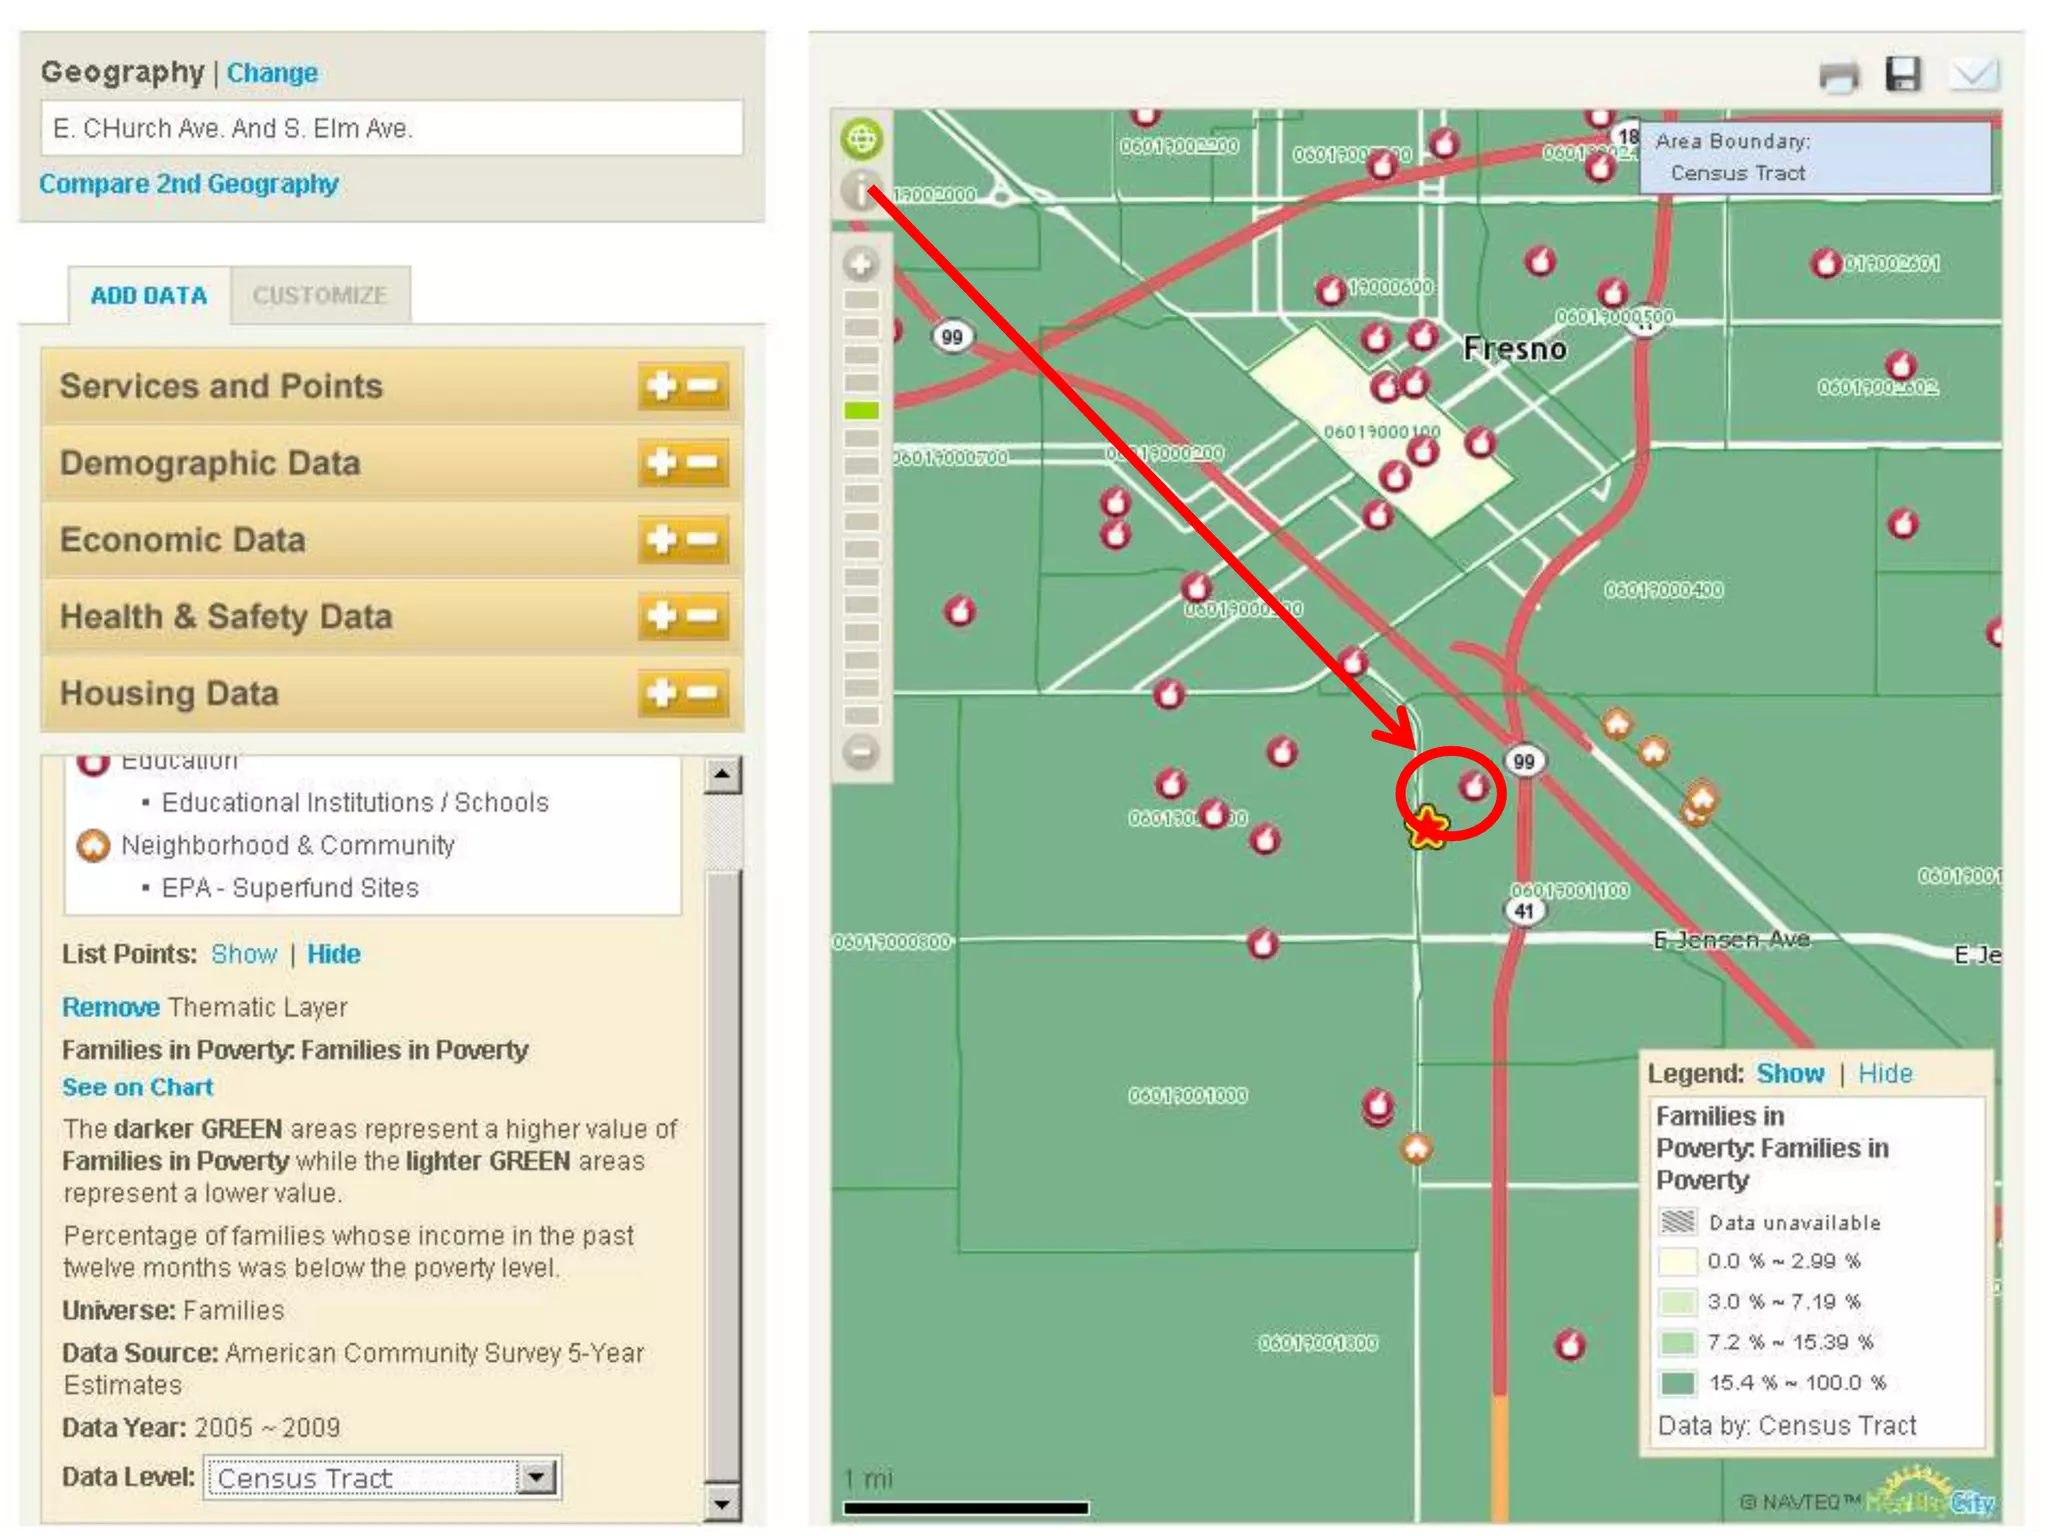Hide the map legend
This screenshot has height=1536, width=2048.
click(1884, 1074)
